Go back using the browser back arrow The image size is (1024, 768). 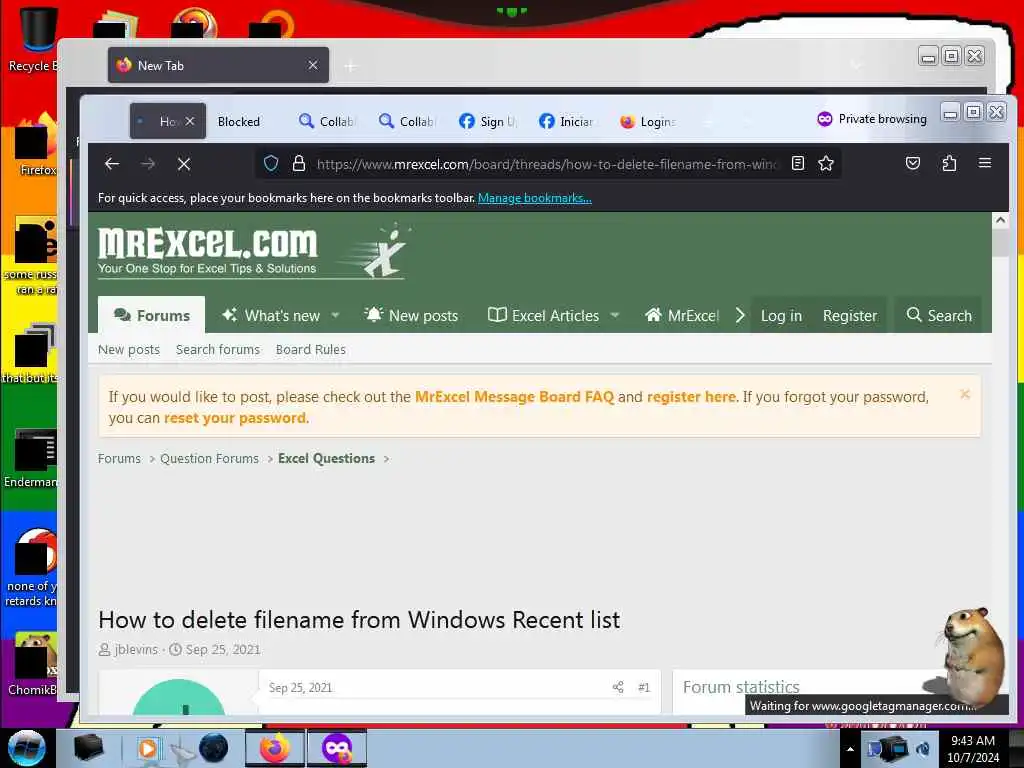(112, 164)
